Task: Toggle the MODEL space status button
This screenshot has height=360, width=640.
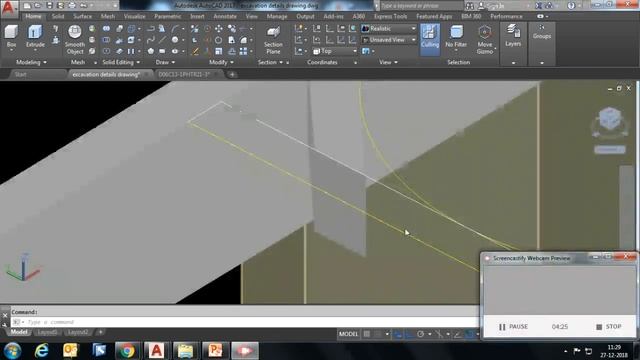Action: coord(348,334)
